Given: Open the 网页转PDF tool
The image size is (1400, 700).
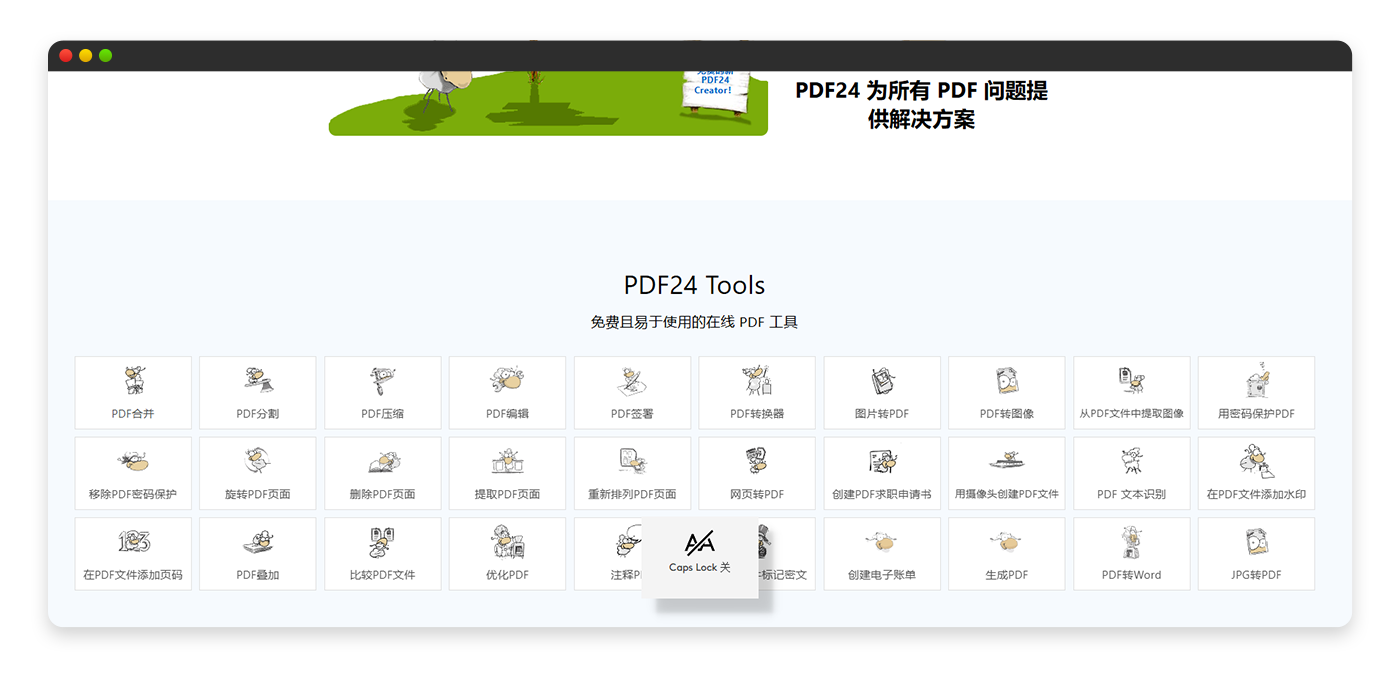Looking at the screenshot, I should 757,473.
